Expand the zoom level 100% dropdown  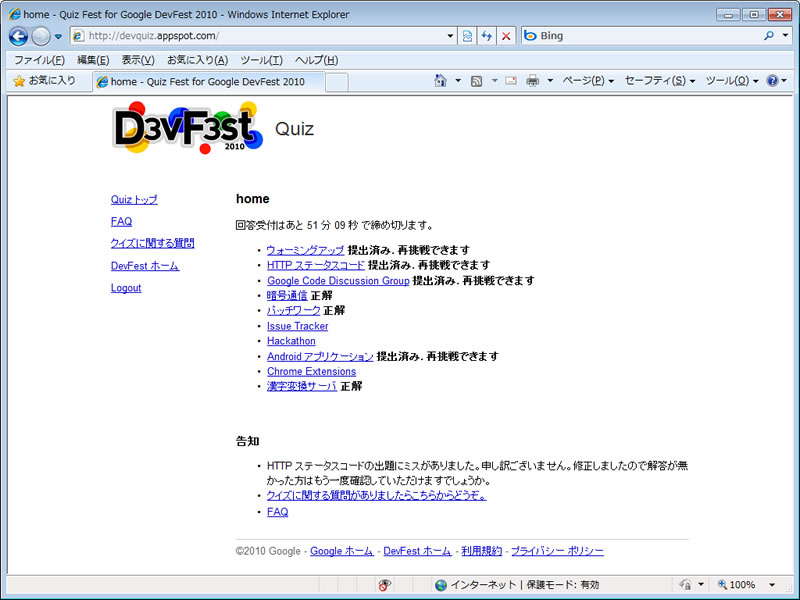click(x=771, y=585)
